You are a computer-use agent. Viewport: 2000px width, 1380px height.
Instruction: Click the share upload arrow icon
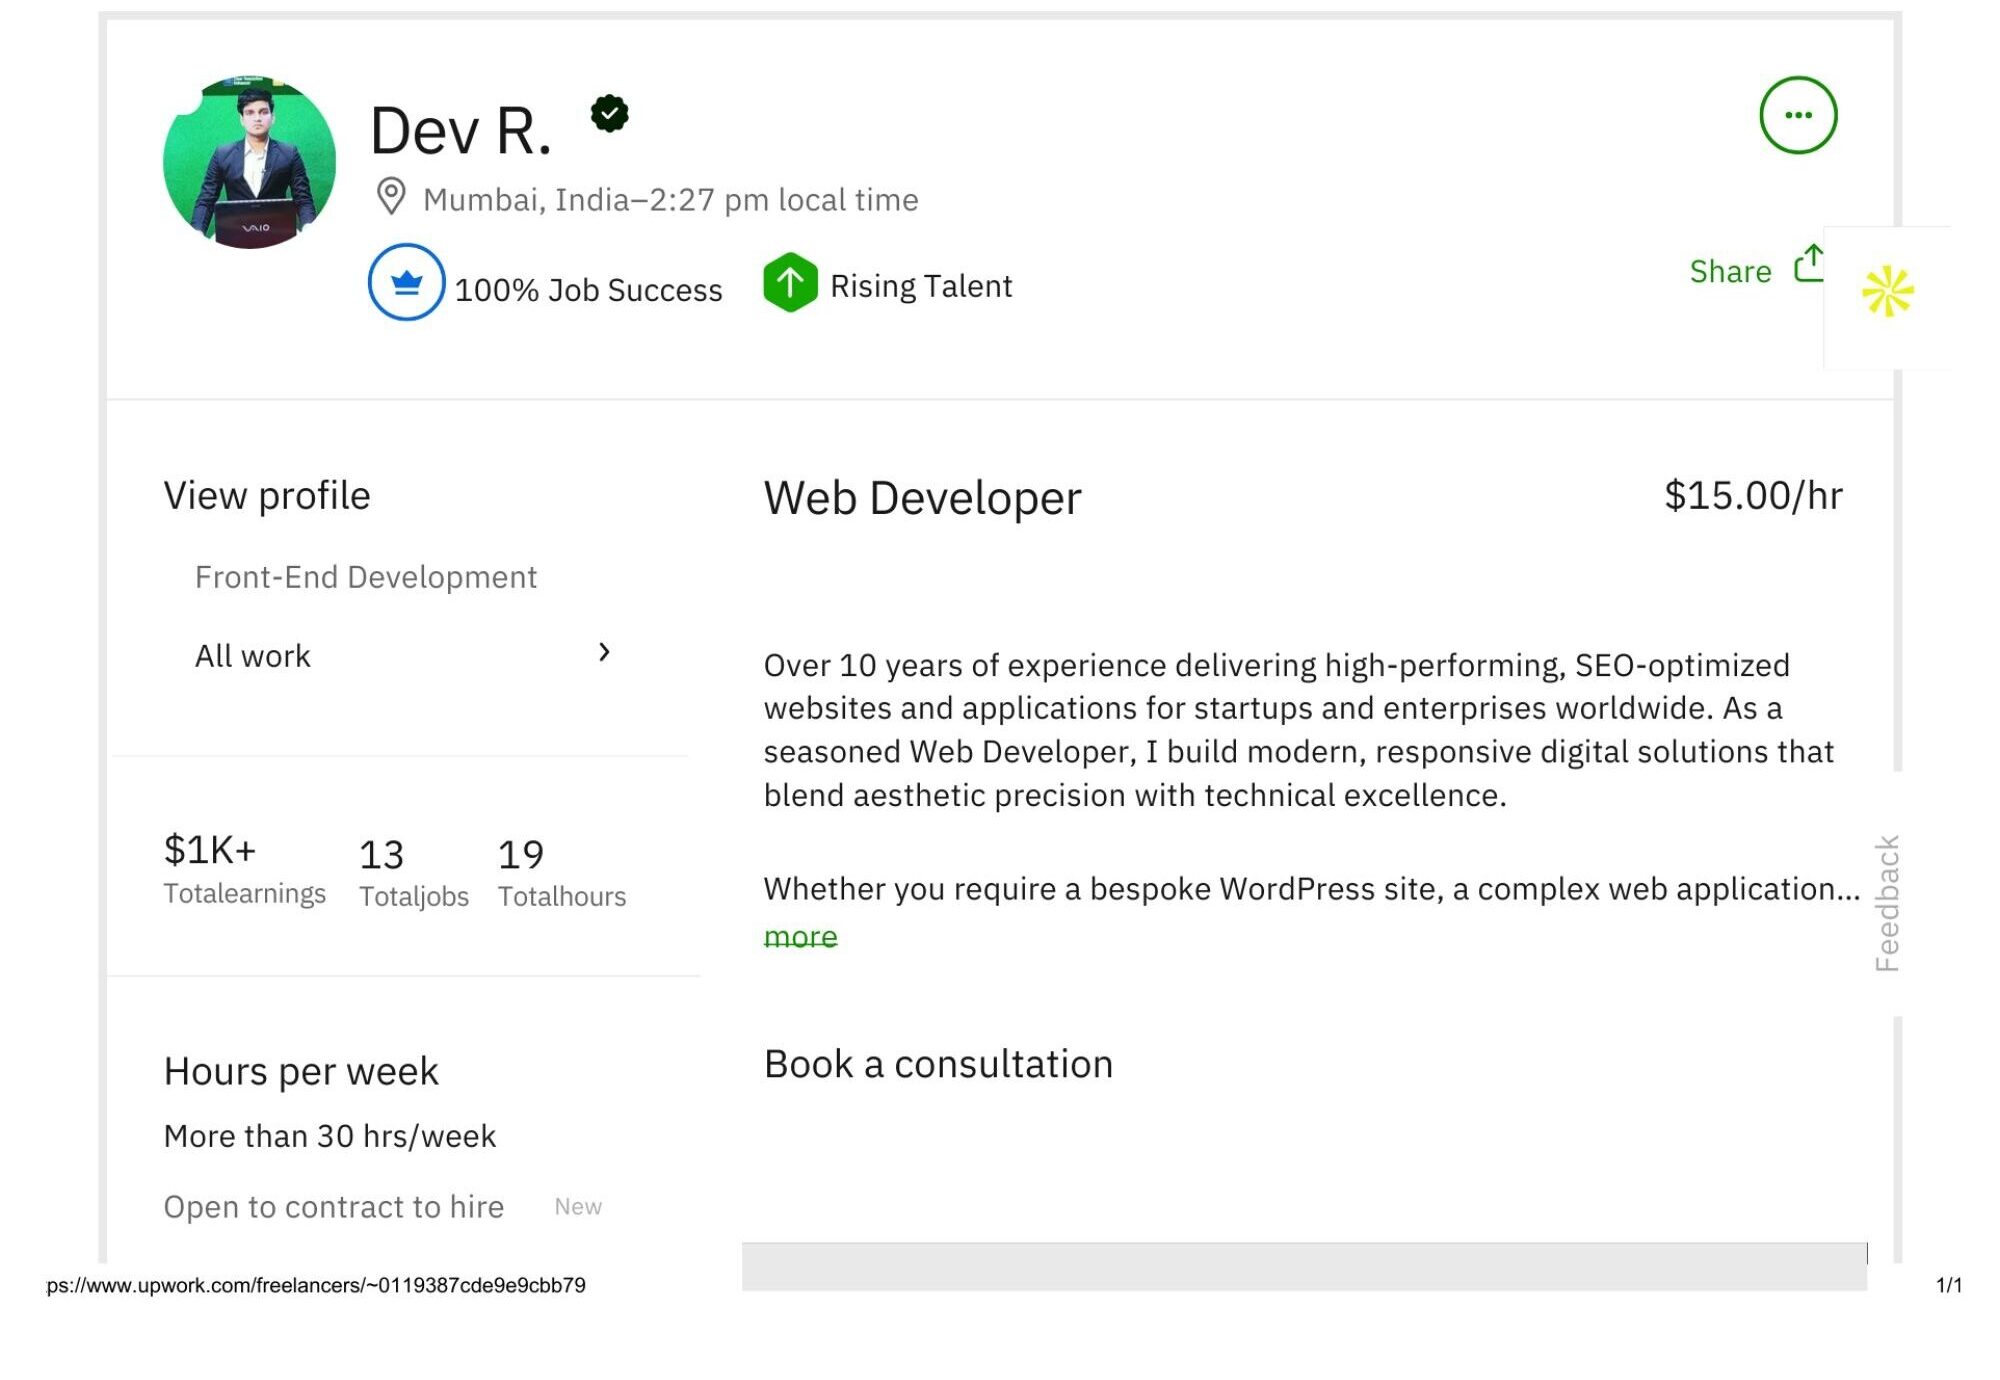point(1808,265)
